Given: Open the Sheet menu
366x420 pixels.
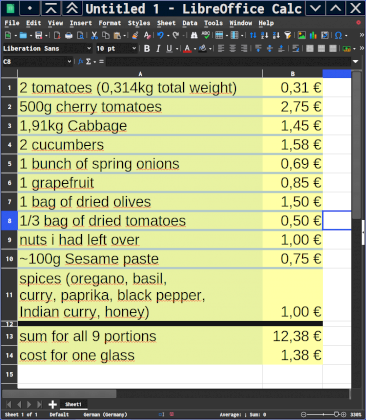Looking at the screenshot, I should pos(166,23).
